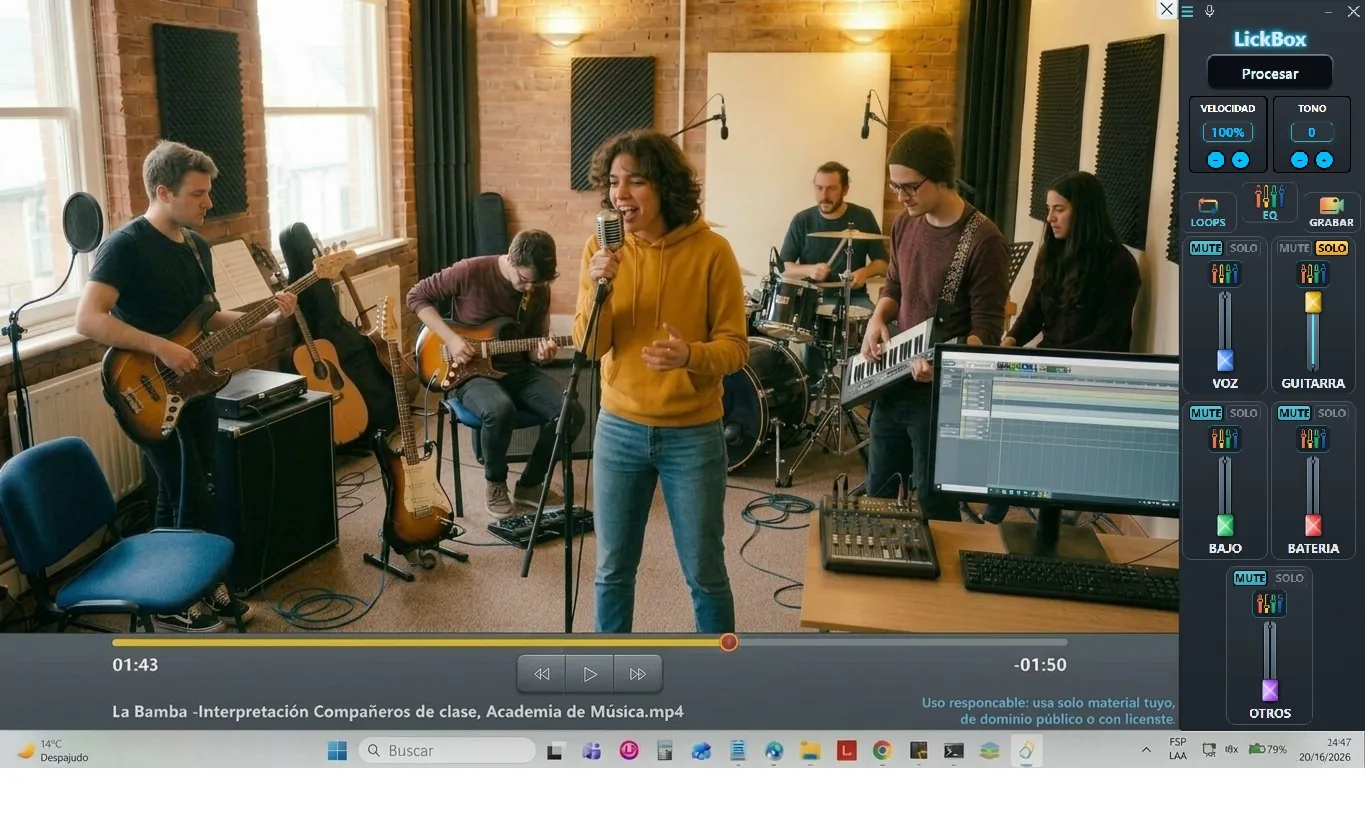Open the BATERIA track equalizer icon
Image resolution: width=1365 pixels, height=823 pixels.
(x=1313, y=438)
